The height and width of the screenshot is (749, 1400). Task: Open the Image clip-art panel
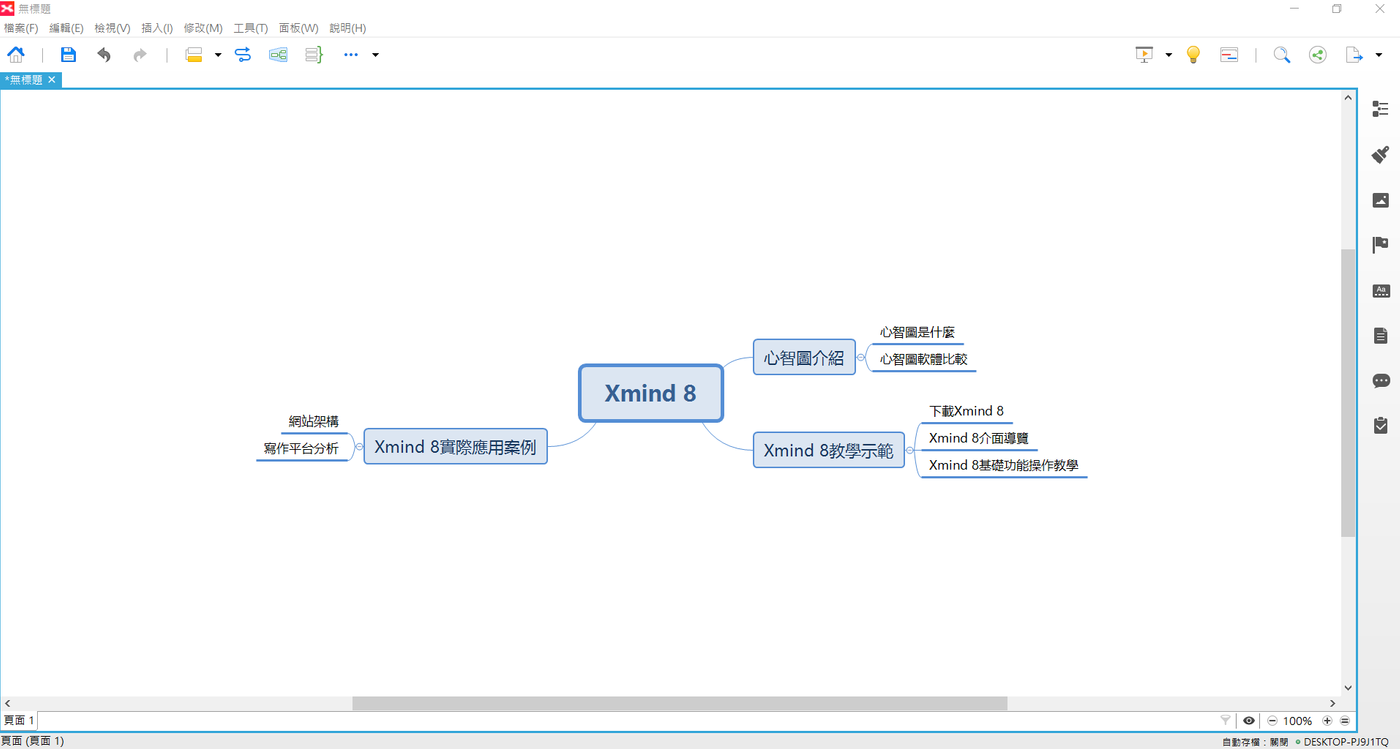tap(1381, 200)
